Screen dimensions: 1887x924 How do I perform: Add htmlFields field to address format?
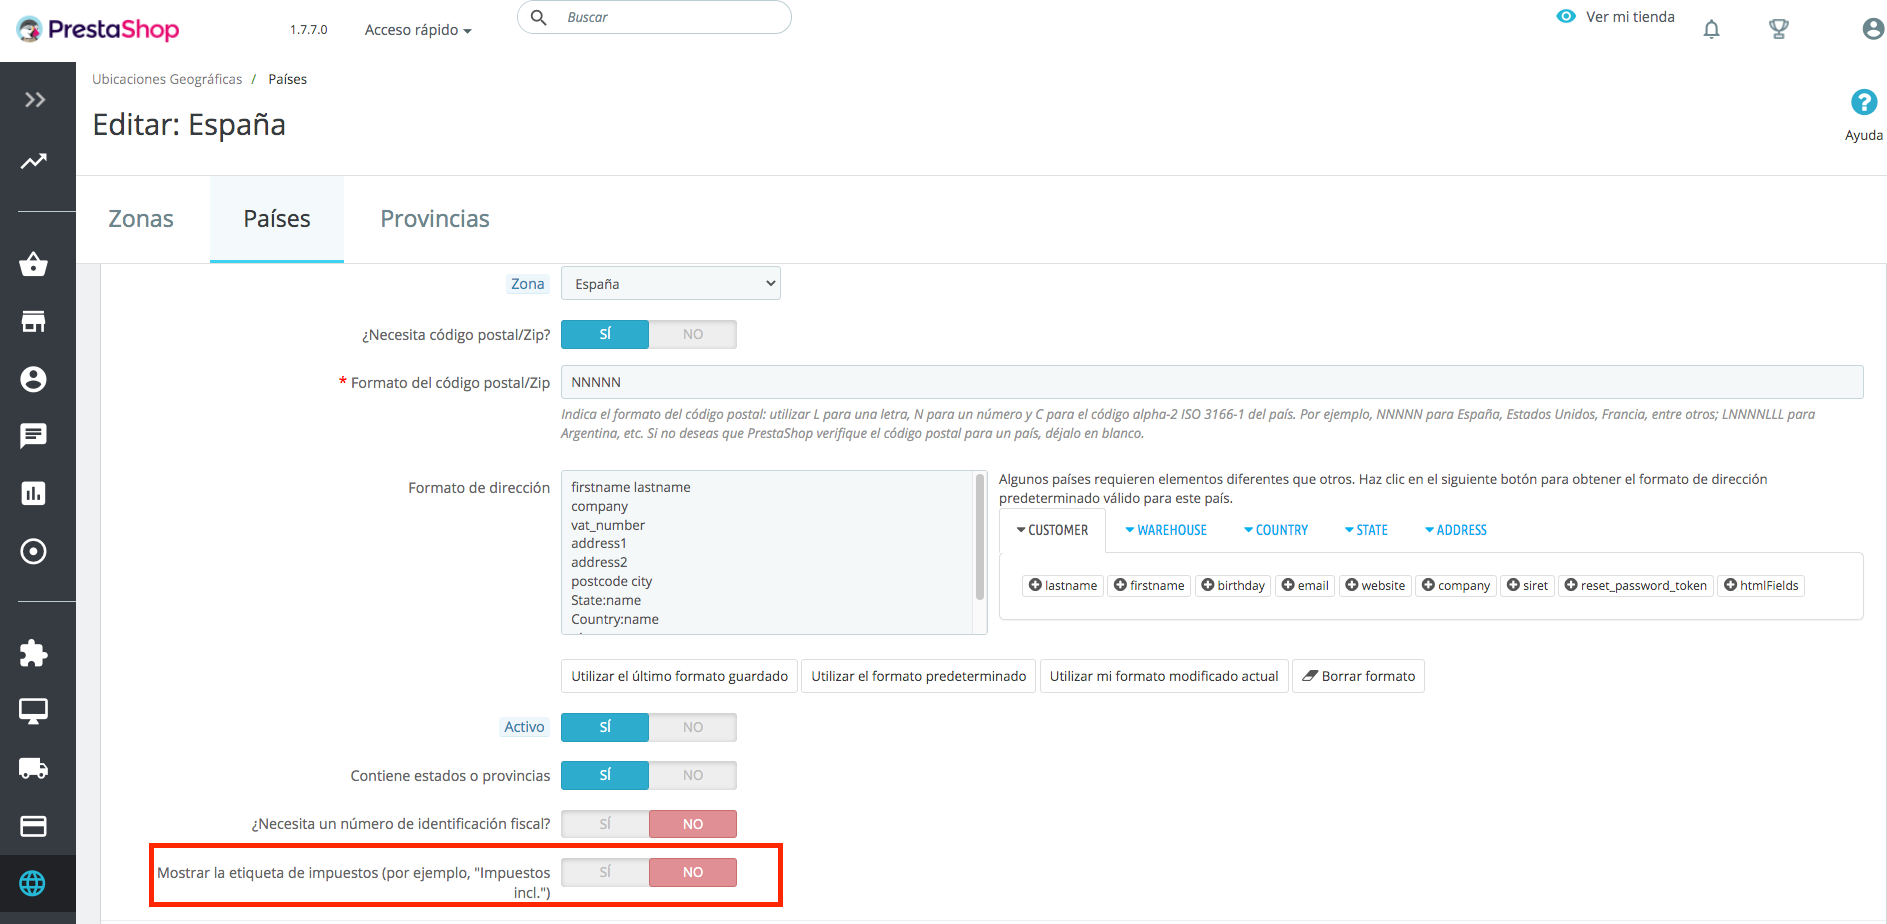point(1761,585)
